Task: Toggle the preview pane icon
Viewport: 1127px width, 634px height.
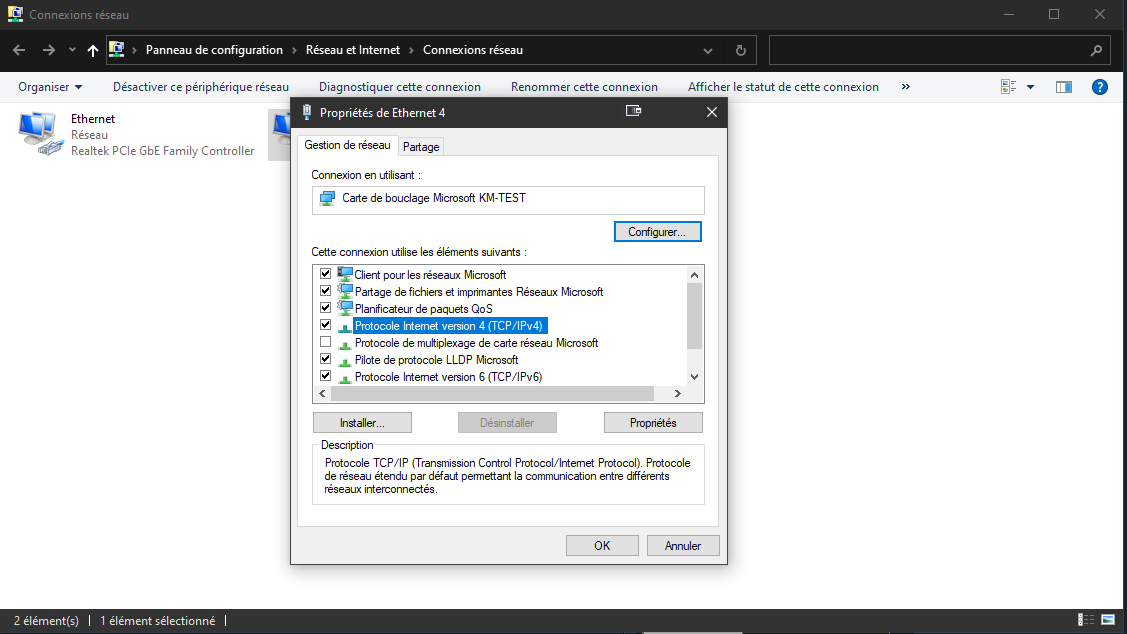Action: pos(1064,87)
